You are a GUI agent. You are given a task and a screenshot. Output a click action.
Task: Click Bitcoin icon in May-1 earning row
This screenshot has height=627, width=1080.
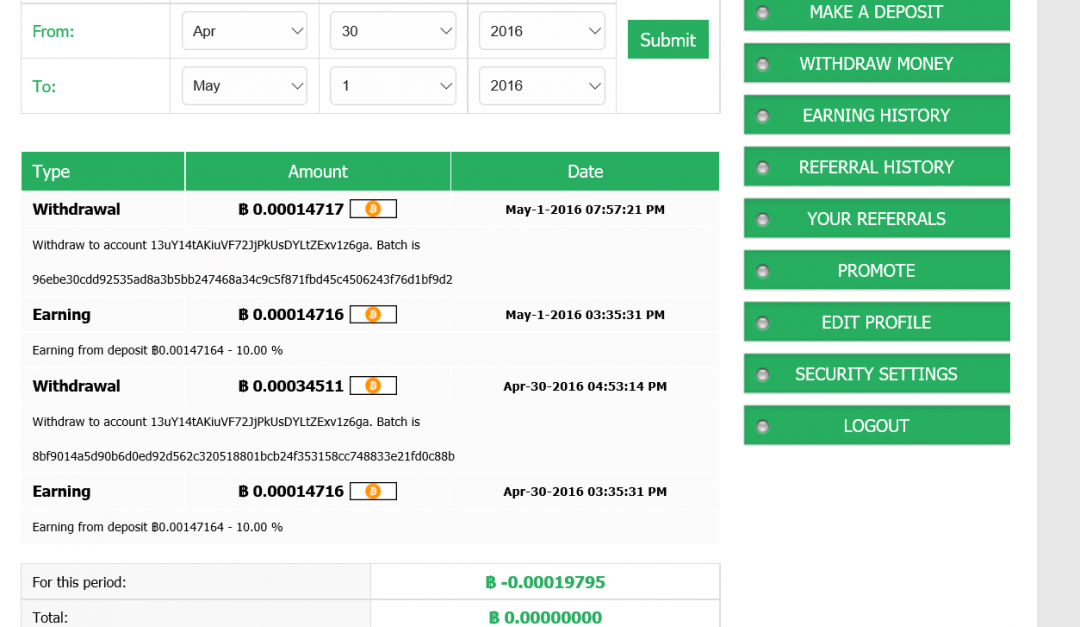[373, 315]
